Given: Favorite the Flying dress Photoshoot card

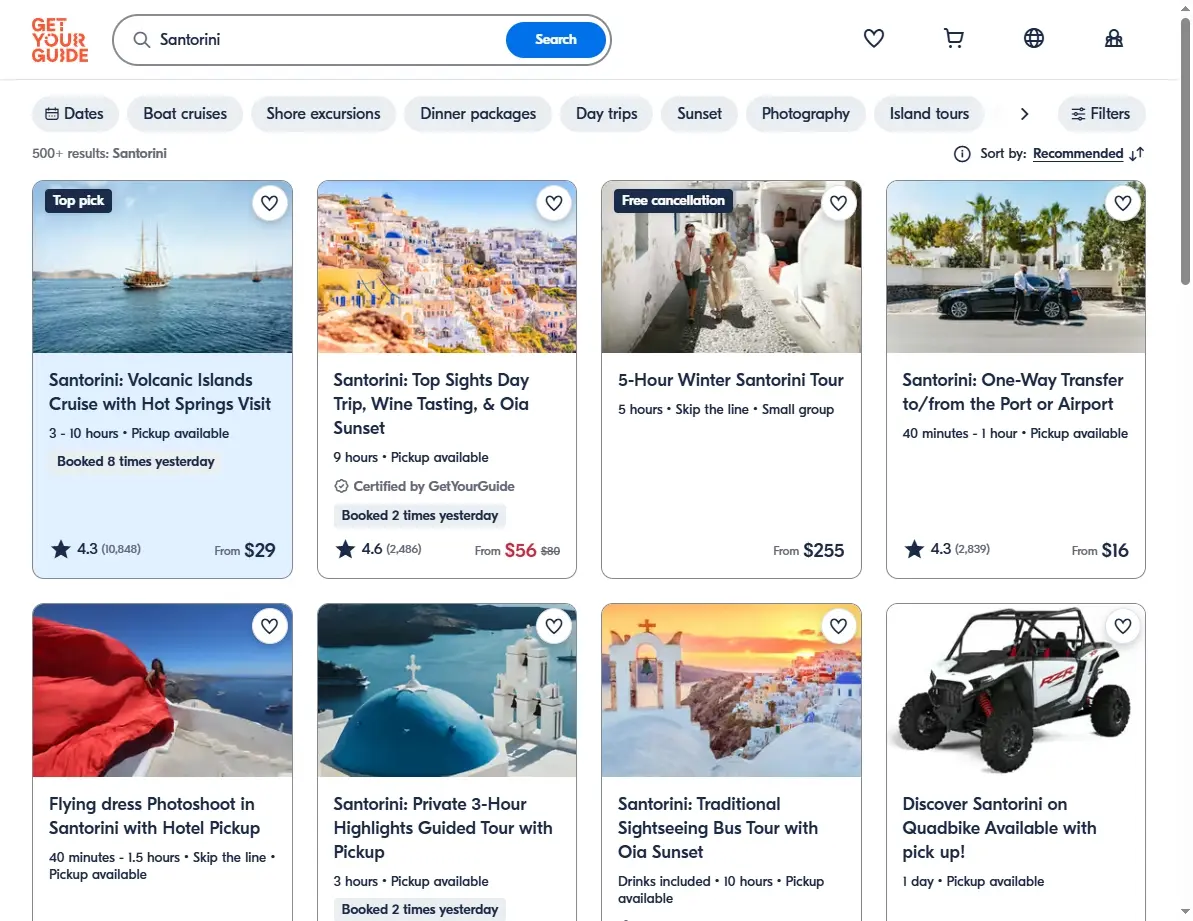Looking at the screenshot, I should point(269,626).
